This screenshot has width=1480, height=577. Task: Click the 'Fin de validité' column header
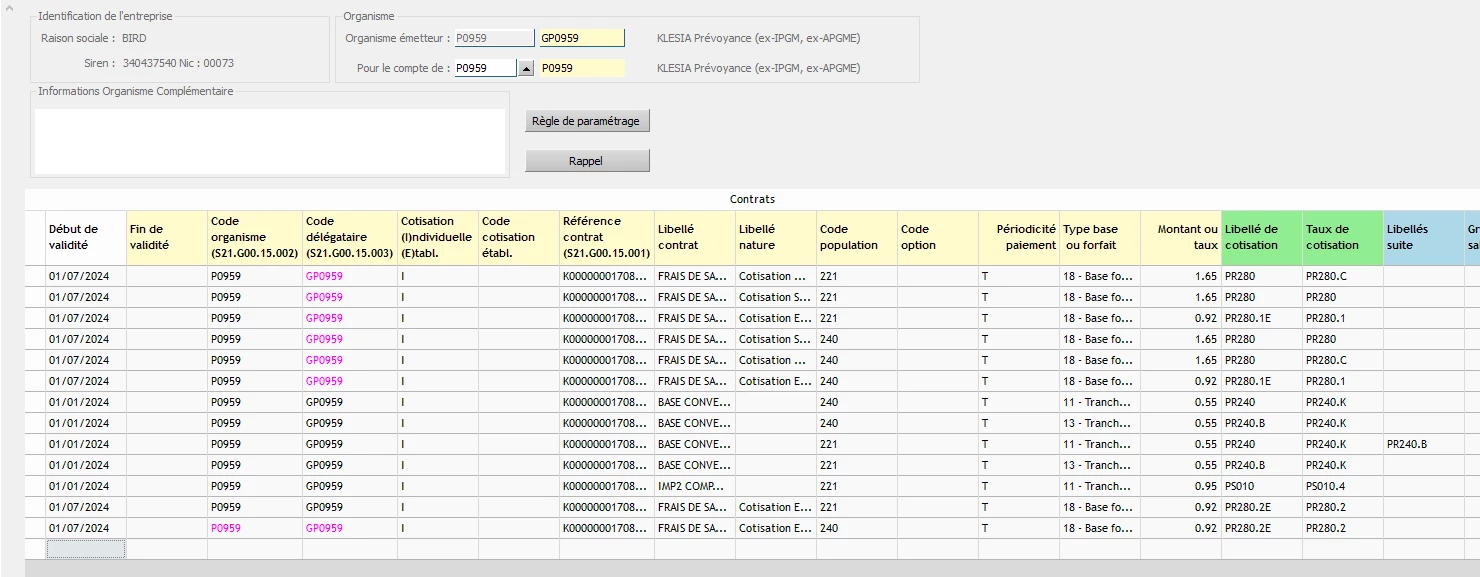point(167,237)
